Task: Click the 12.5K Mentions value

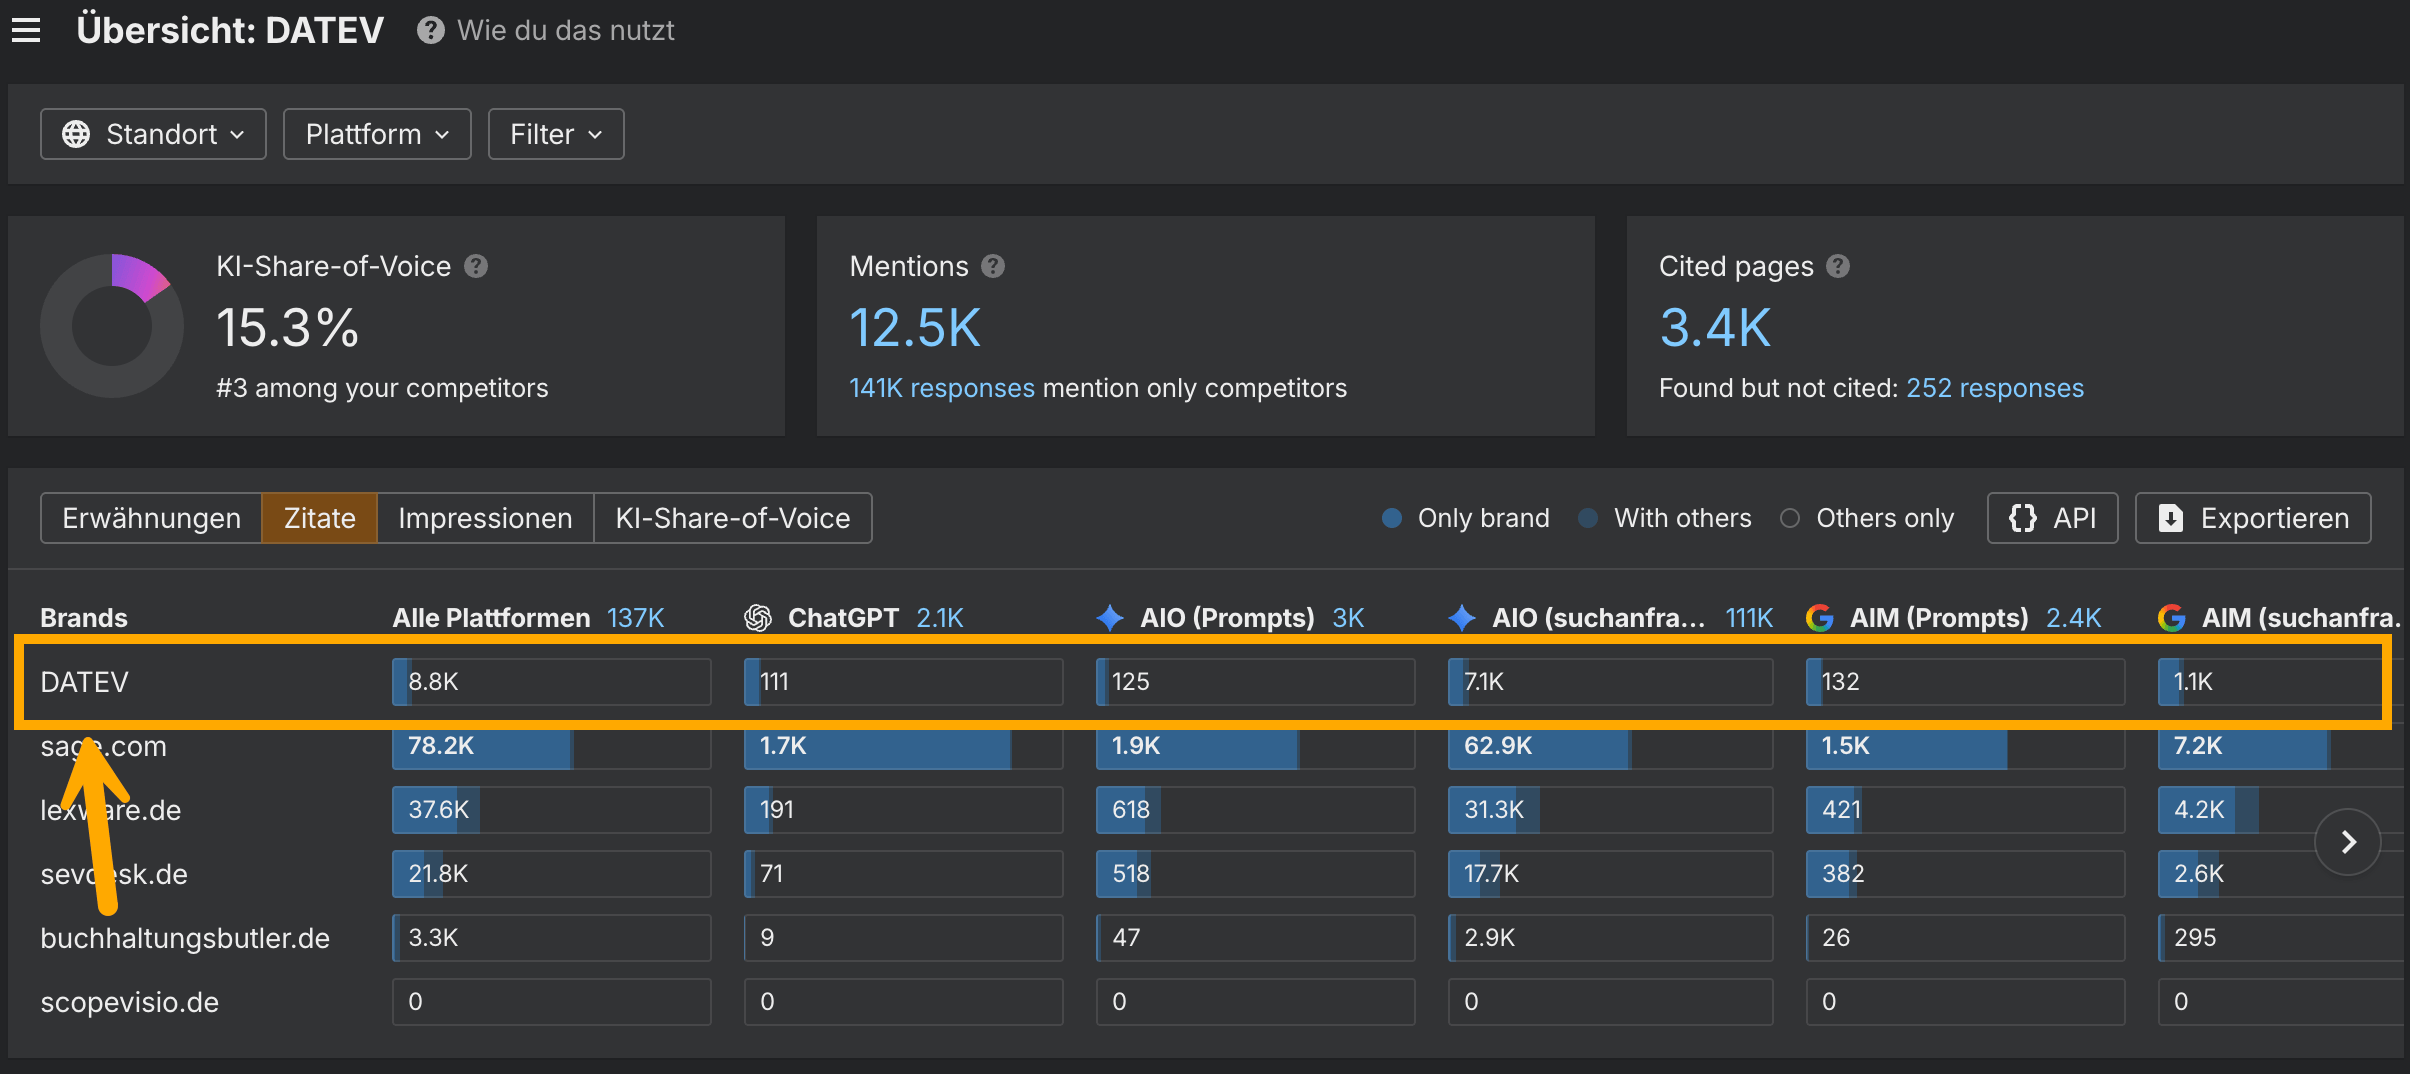Action: pos(915,328)
